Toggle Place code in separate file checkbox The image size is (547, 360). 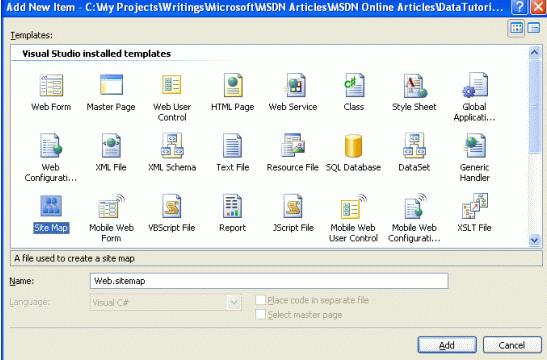[x=261, y=300]
